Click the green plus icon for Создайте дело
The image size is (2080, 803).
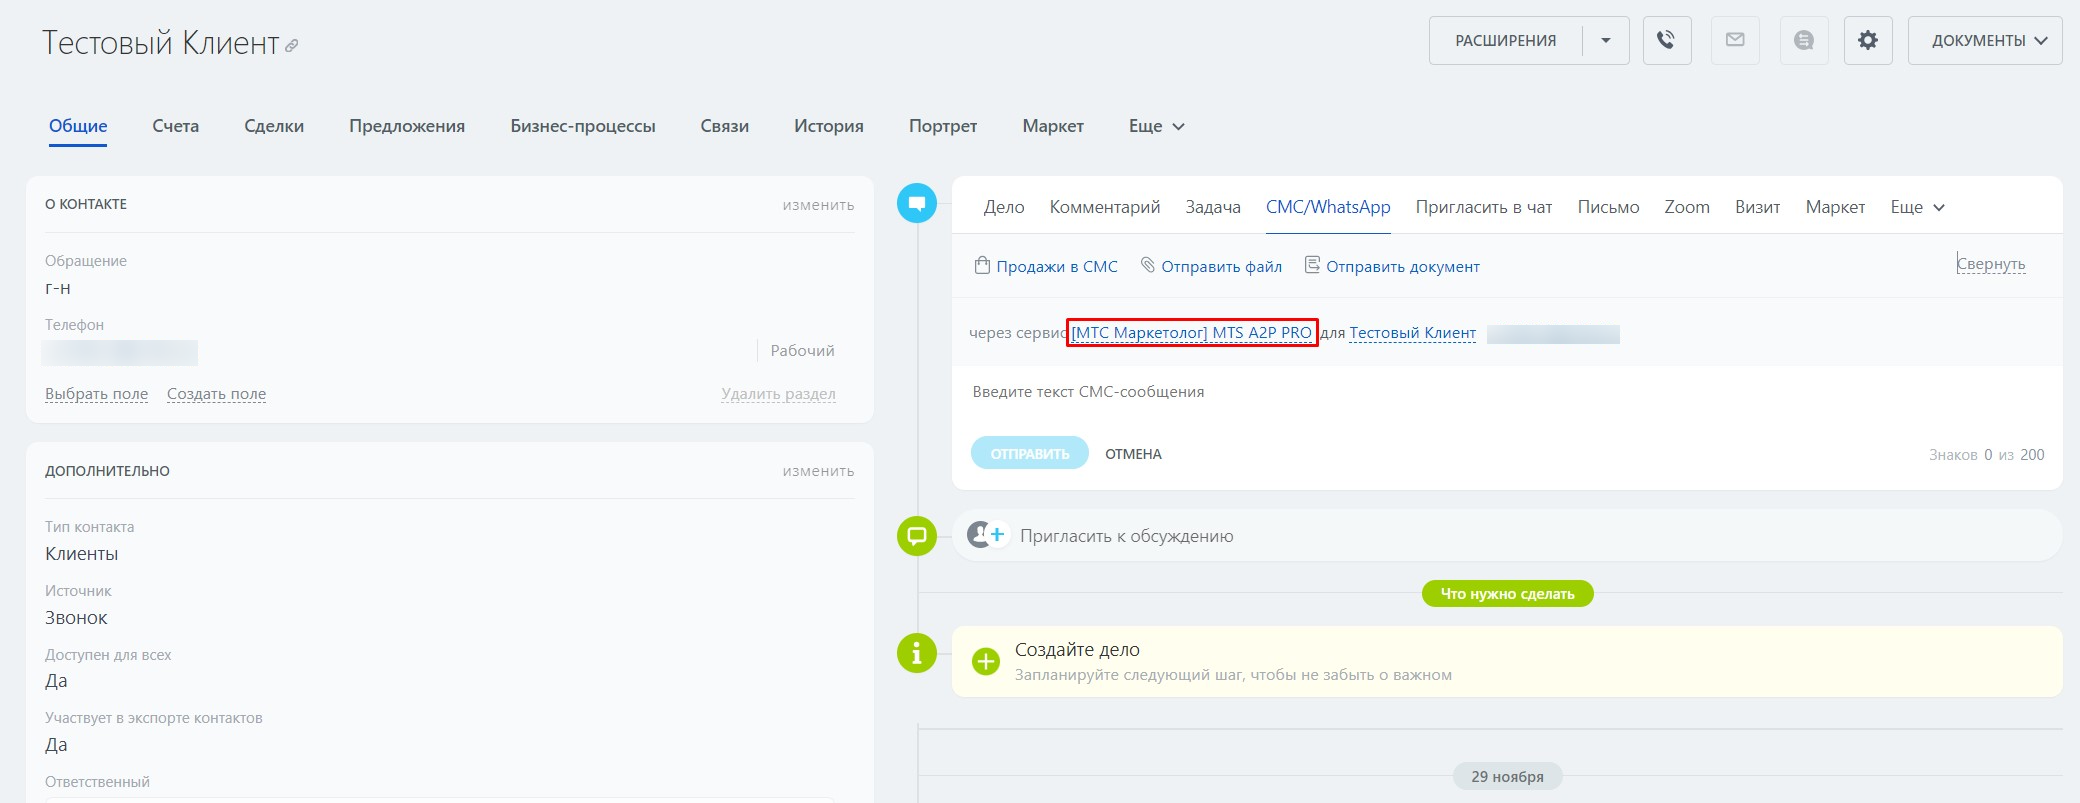click(986, 662)
